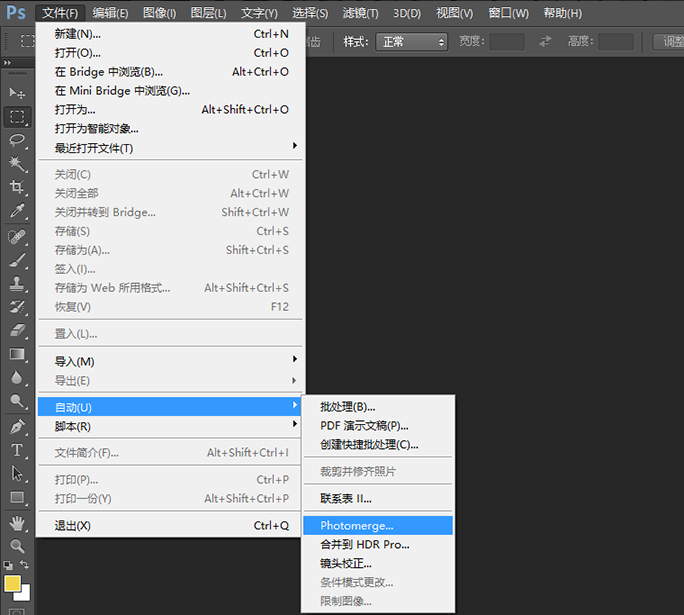Open the 图像(I) menu
Screen dimensions: 684x615
point(160,13)
